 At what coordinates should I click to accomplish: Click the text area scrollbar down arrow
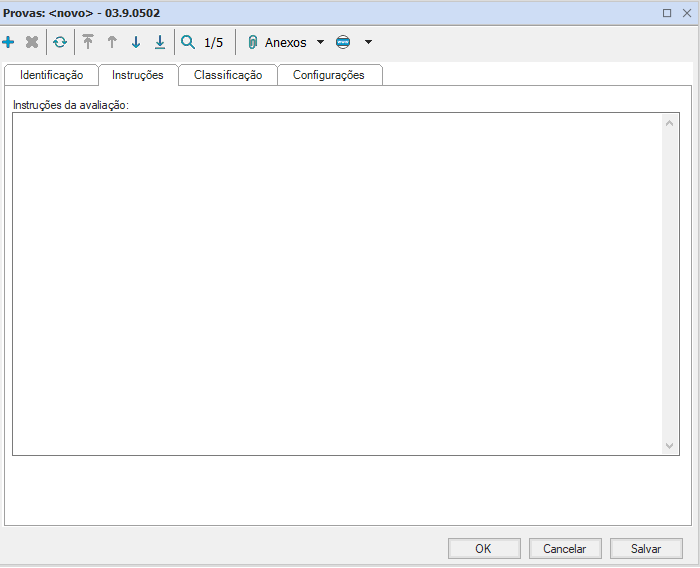670,445
